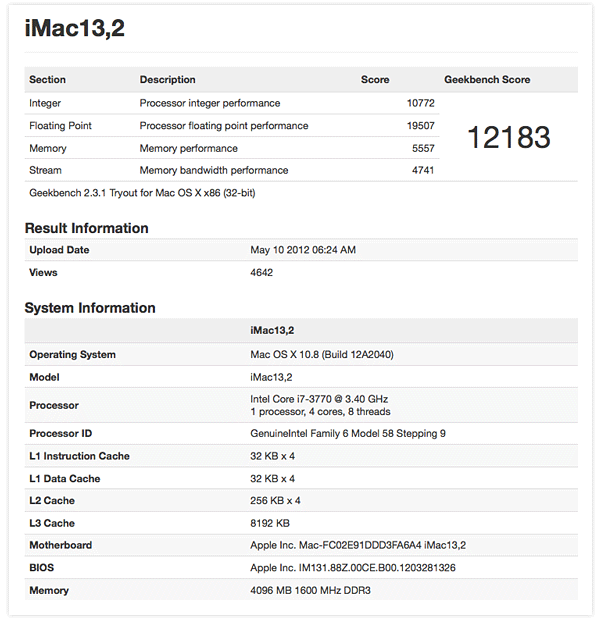Select the date May 10 2012 06:24 AM
The height and width of the screenshot is (622, 596).
303,250
